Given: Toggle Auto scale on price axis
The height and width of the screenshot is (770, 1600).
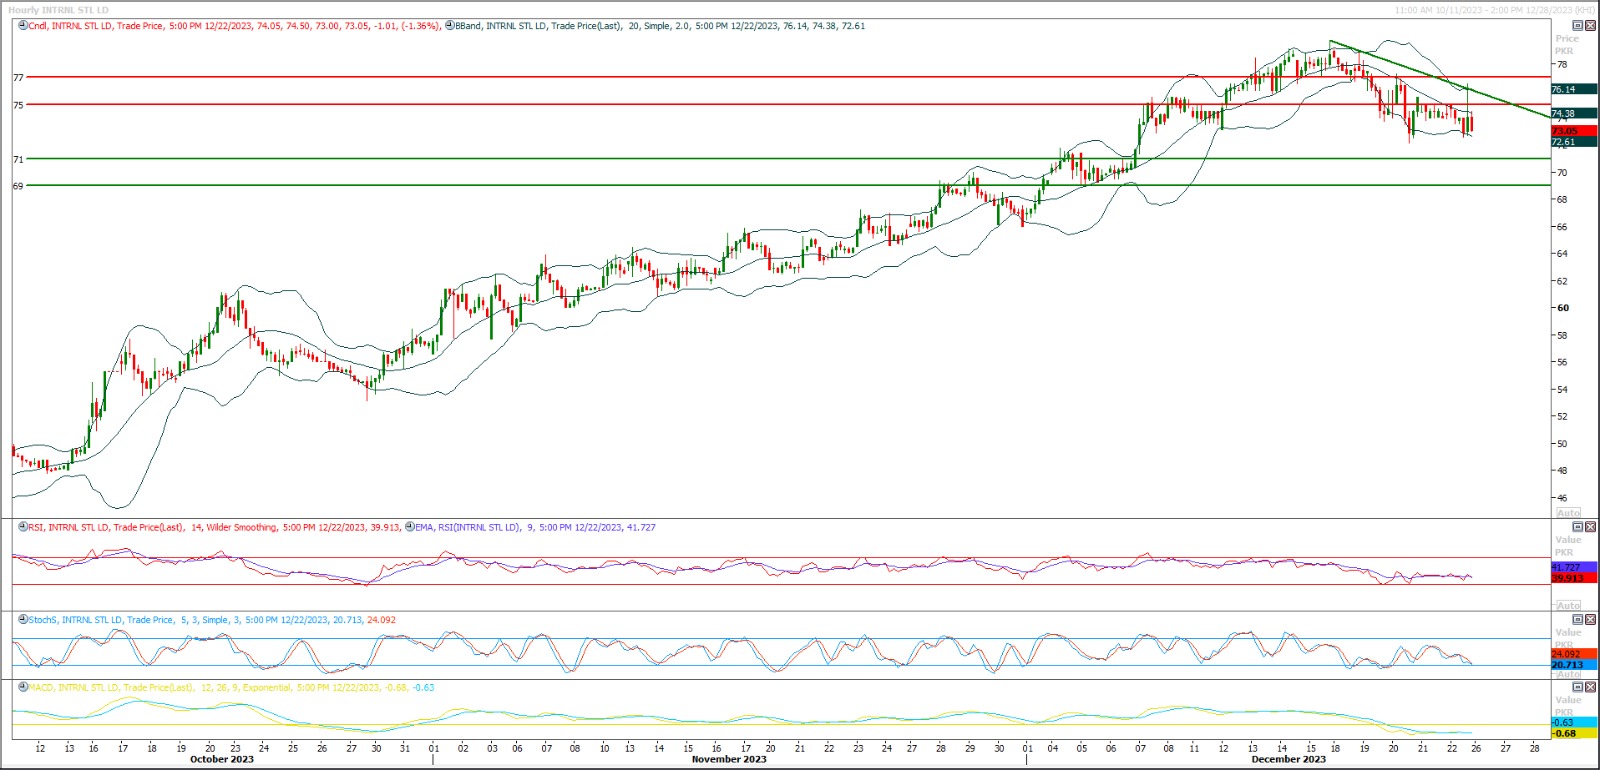Looking at the screenshot, I should click(x=1568, y=513).
